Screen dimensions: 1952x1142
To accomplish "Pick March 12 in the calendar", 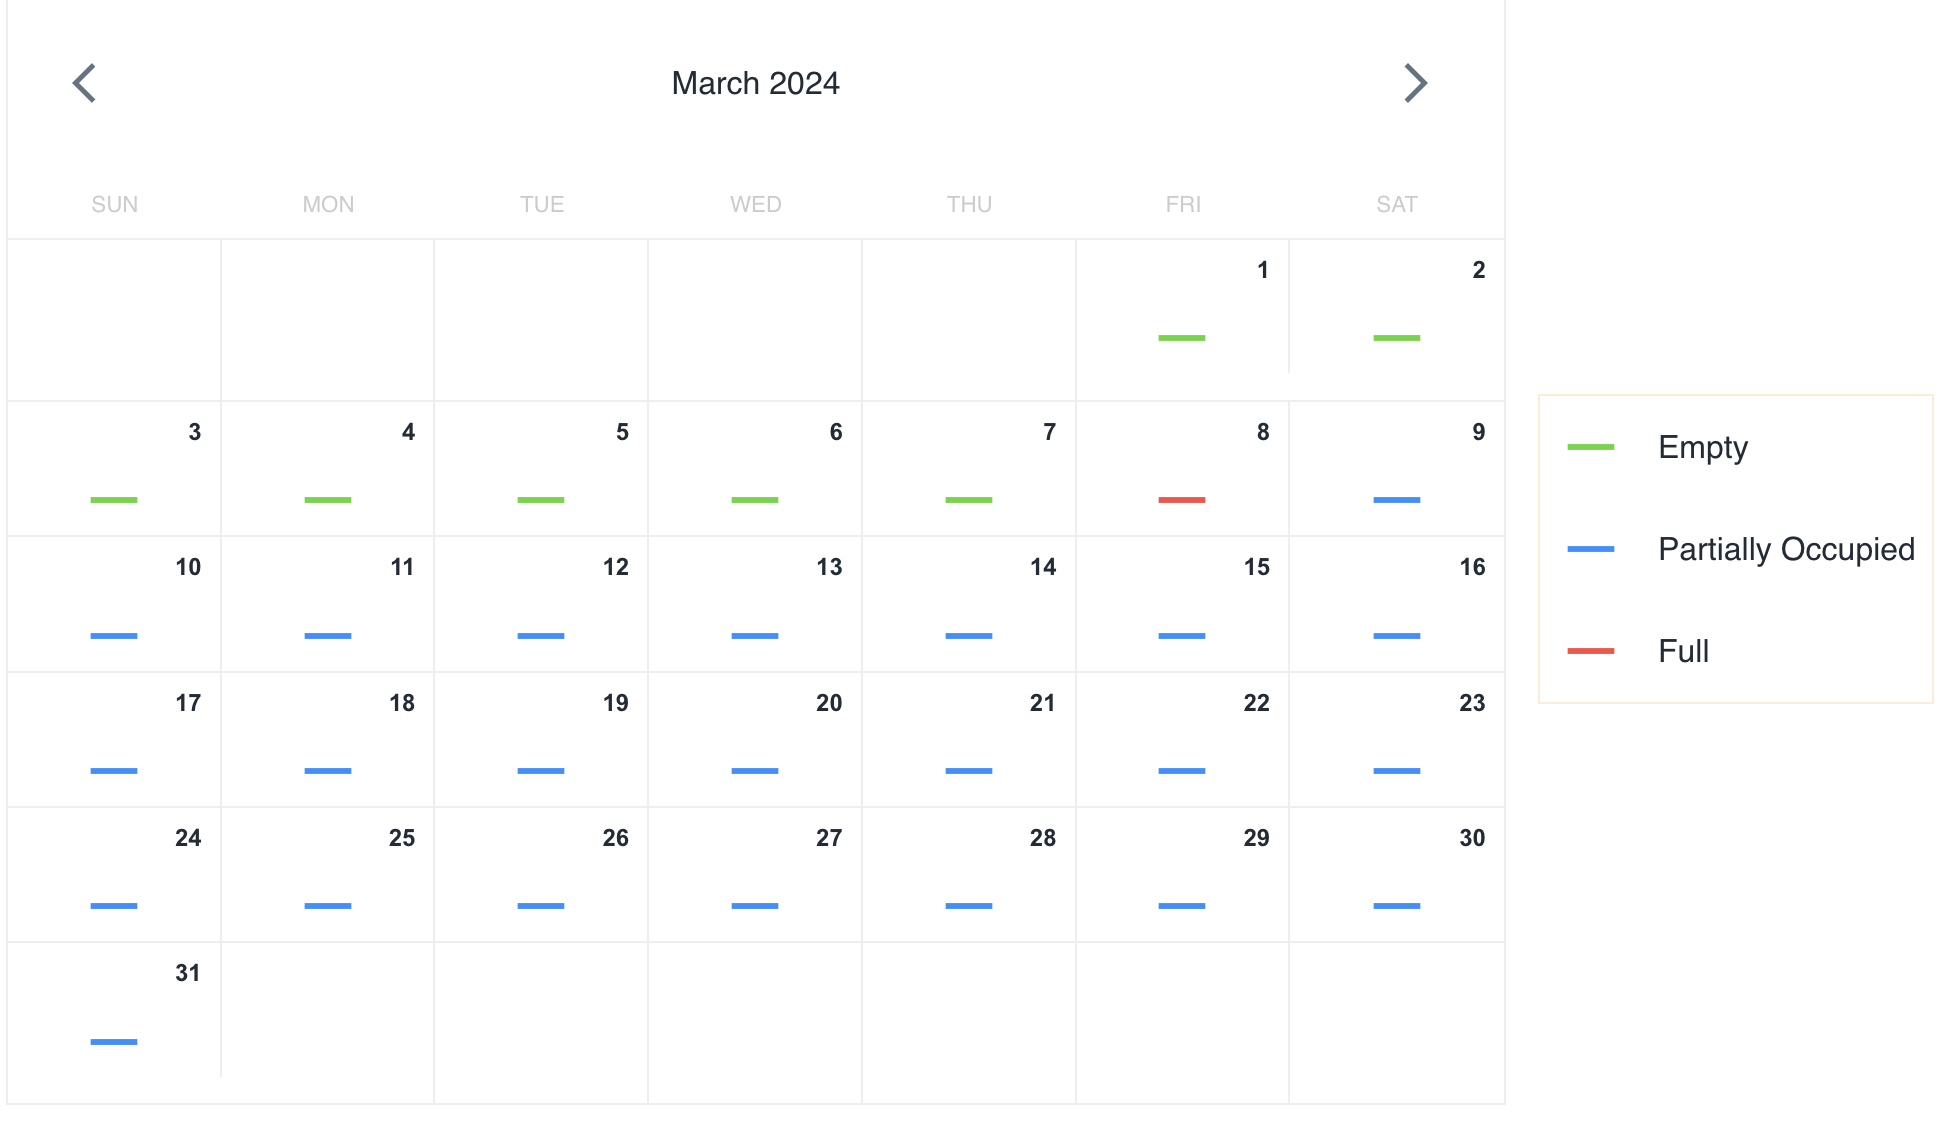I will [x=541, y=604].
